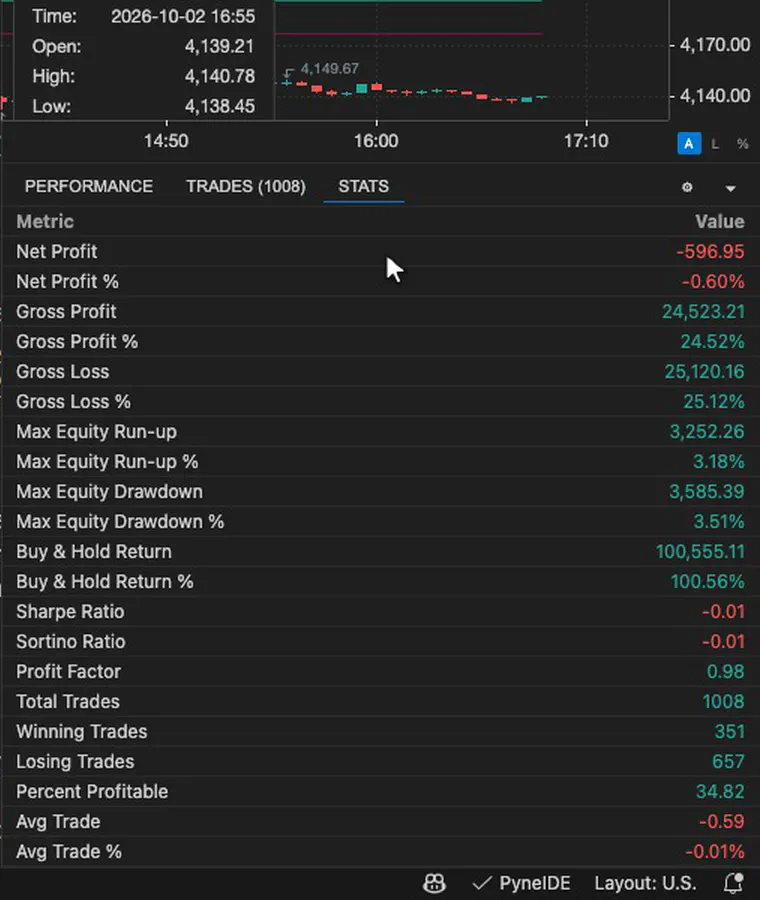Click the Avg Trade value -0.59
Image resolution: width=760 pixels, height=900 pixels.
(x=722, y=821)
